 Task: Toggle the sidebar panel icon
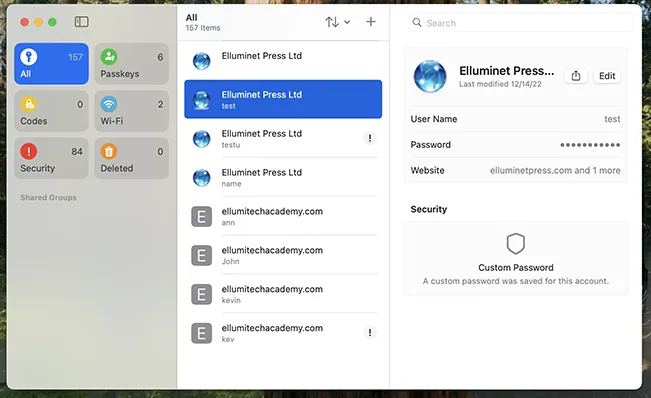81,22
